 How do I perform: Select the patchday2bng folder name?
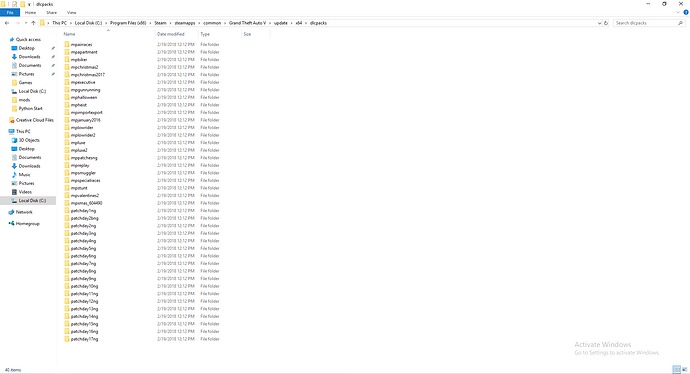(84, 218)
